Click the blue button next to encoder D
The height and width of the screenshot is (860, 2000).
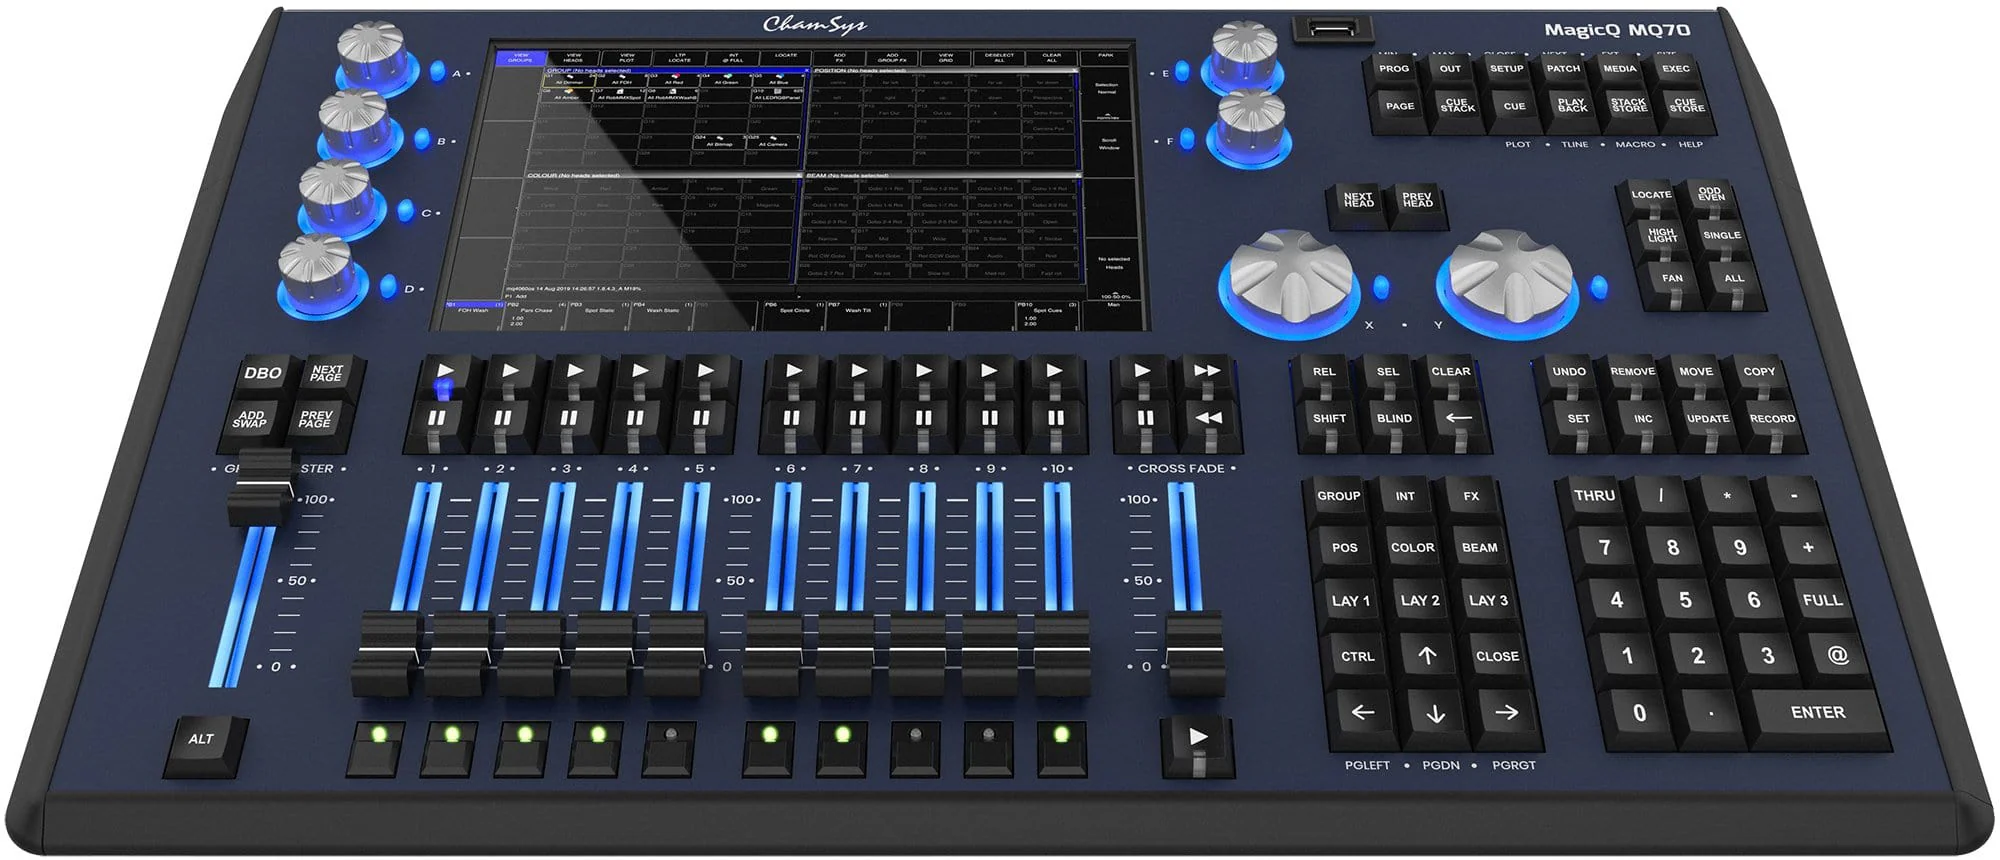click(x=387, y=287)
